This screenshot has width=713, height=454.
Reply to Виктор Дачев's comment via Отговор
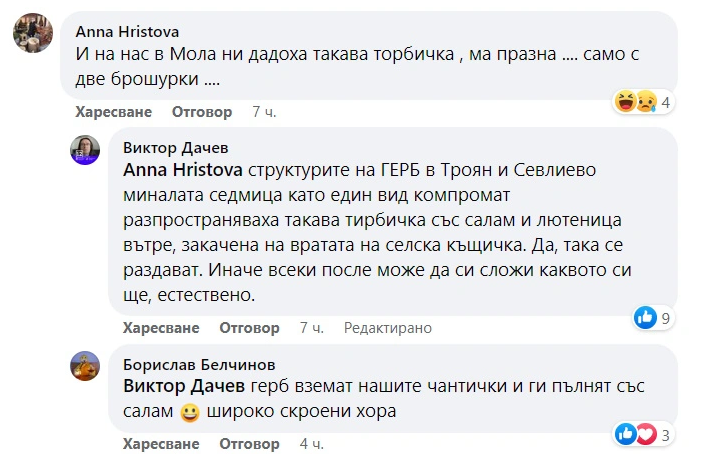[x=250, y=328]
